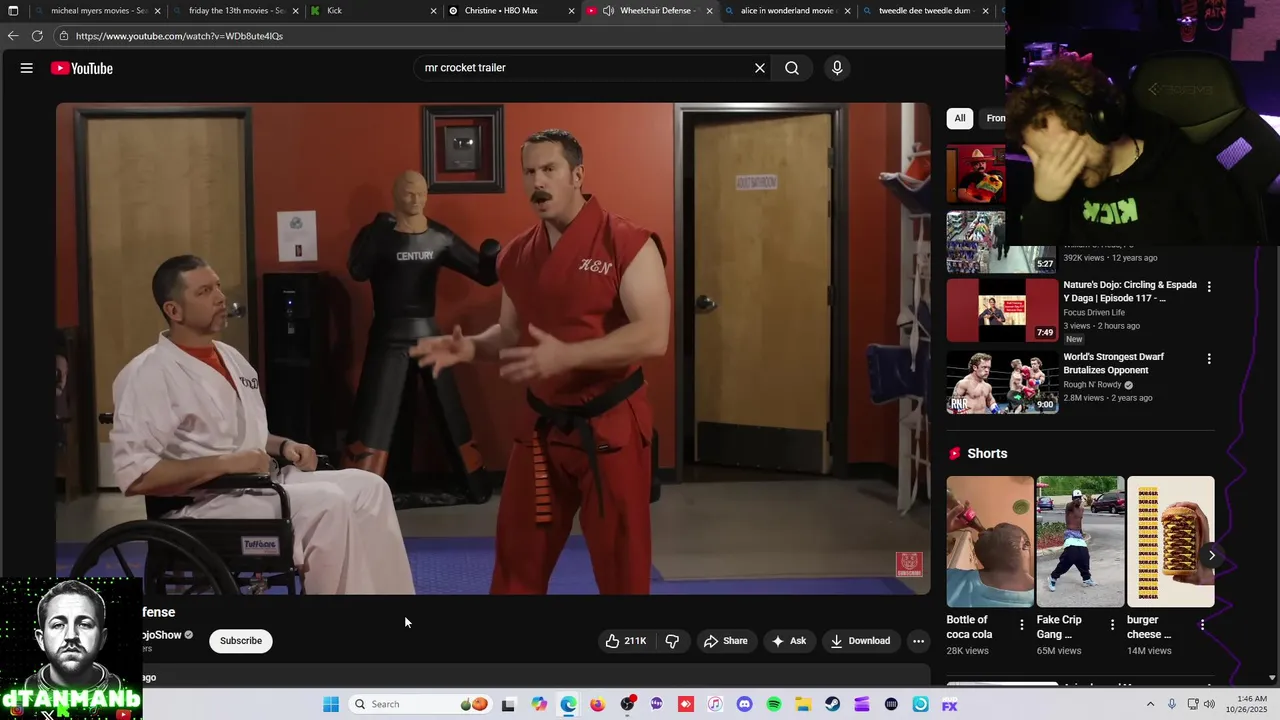Open the Bottle of coca cola short
Screen dimensions: 1280x720
click(990, 541)
